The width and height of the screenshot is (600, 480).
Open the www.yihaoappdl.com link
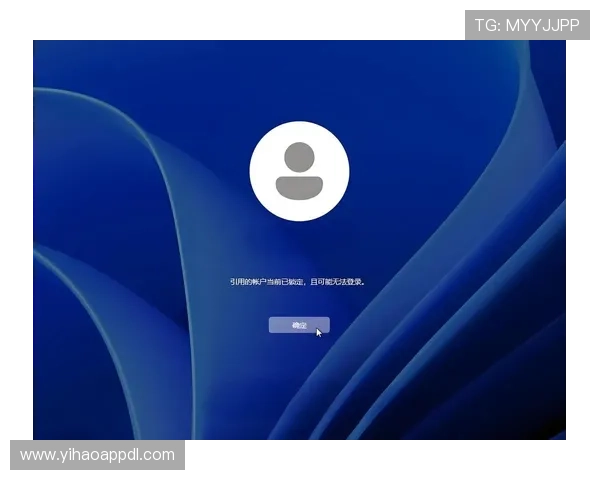98,455
